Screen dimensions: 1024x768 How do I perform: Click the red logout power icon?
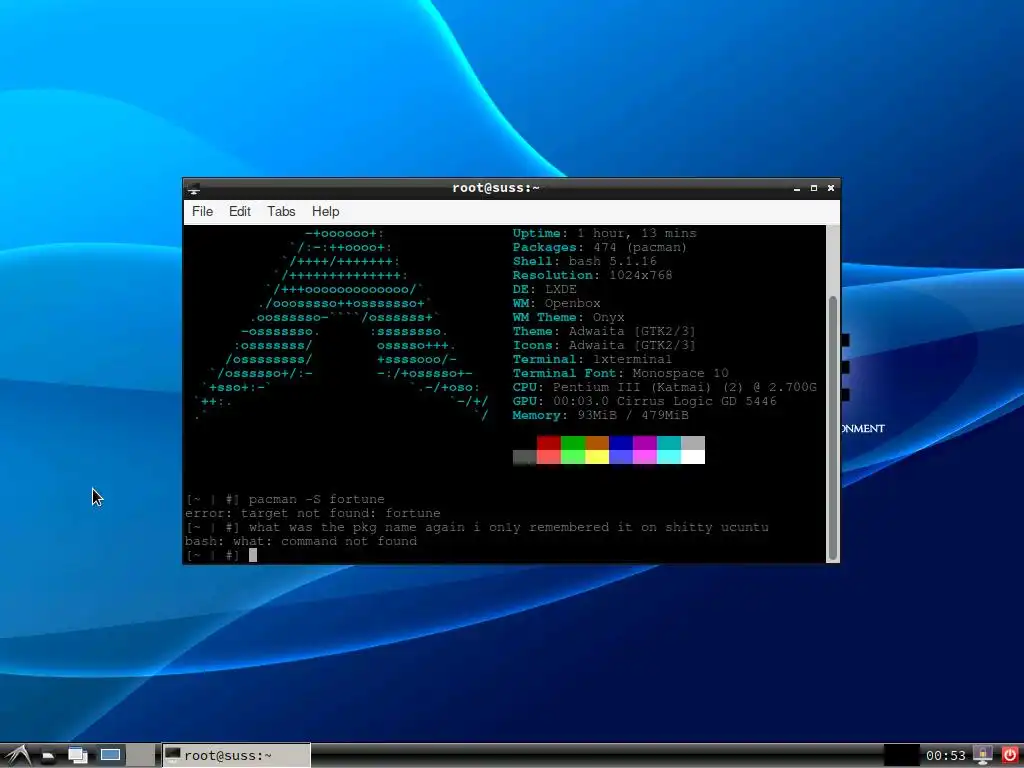pos(1010,756)
